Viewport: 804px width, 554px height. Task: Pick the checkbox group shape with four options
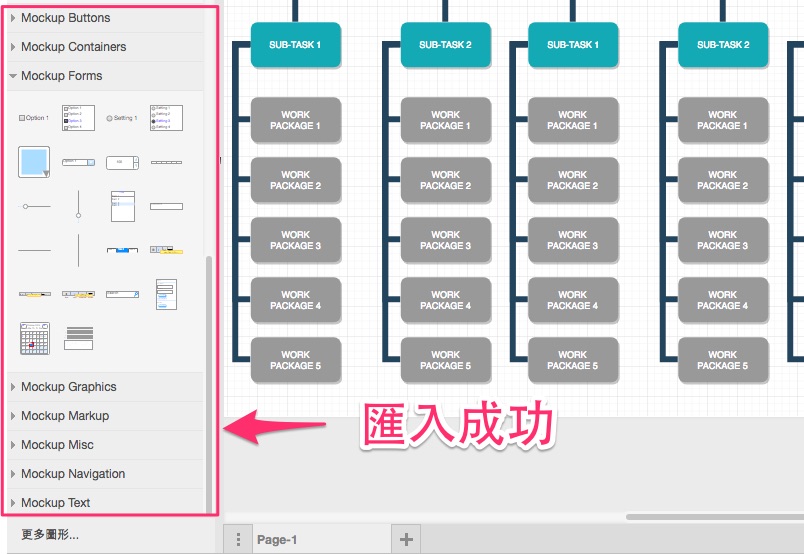point(78,118)
